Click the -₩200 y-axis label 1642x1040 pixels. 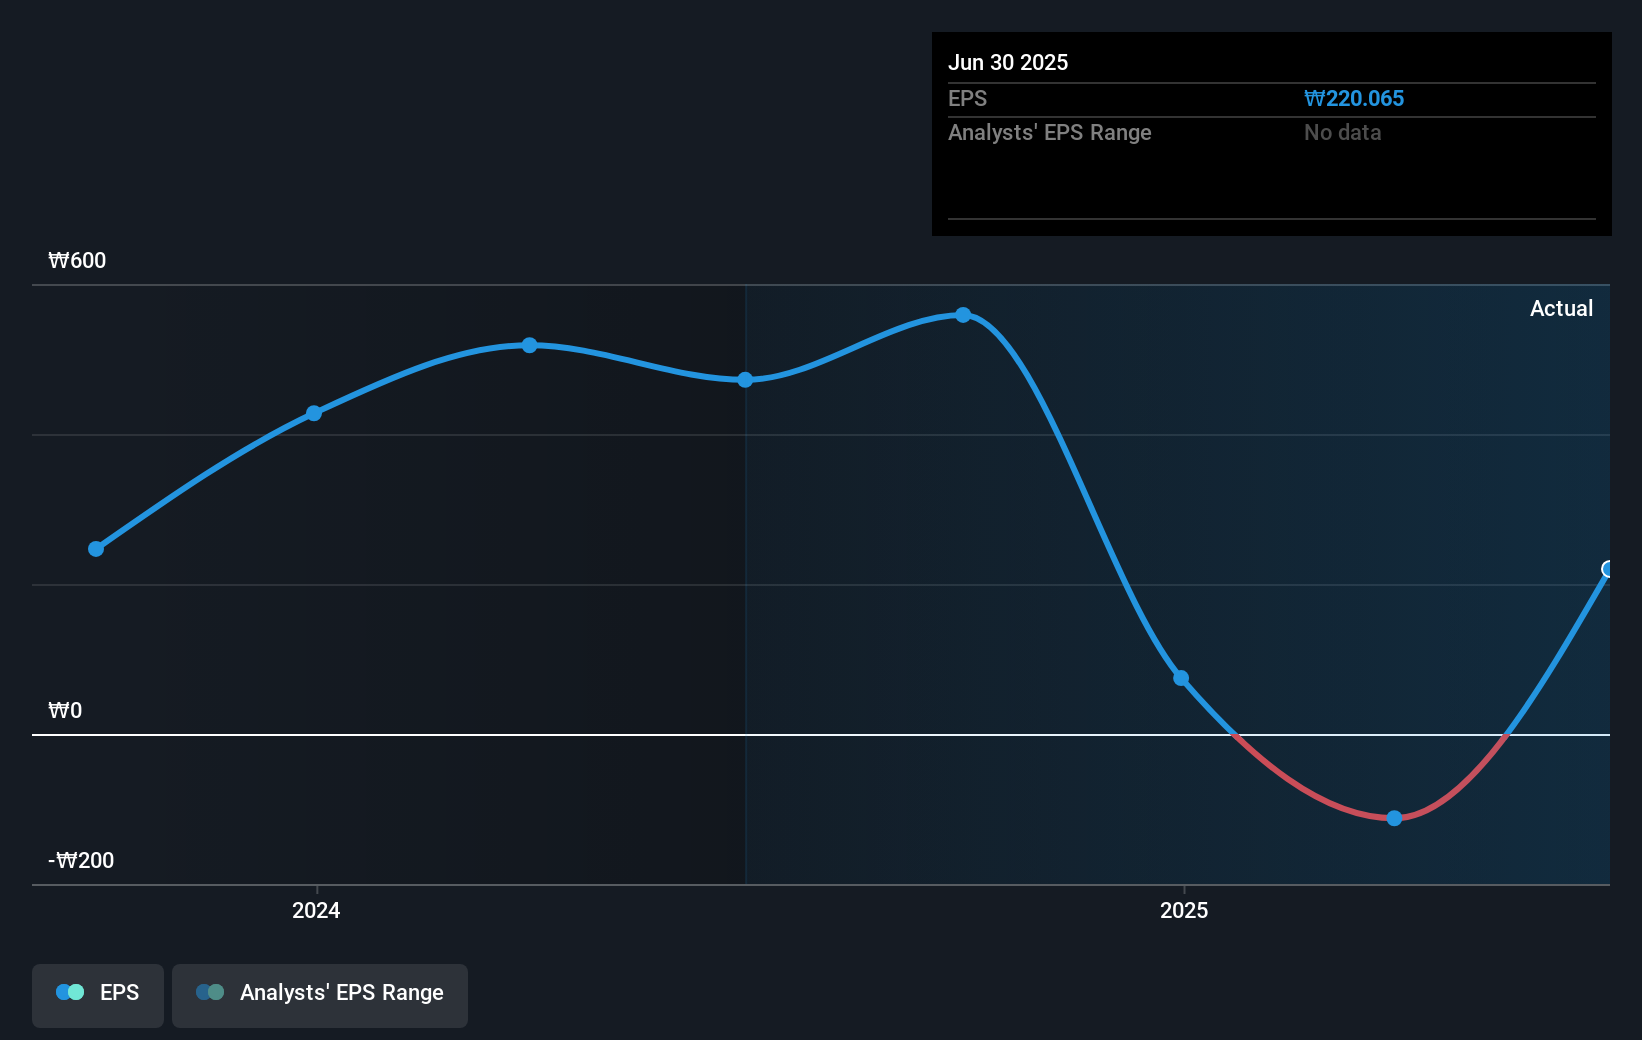tap(81, 860)
